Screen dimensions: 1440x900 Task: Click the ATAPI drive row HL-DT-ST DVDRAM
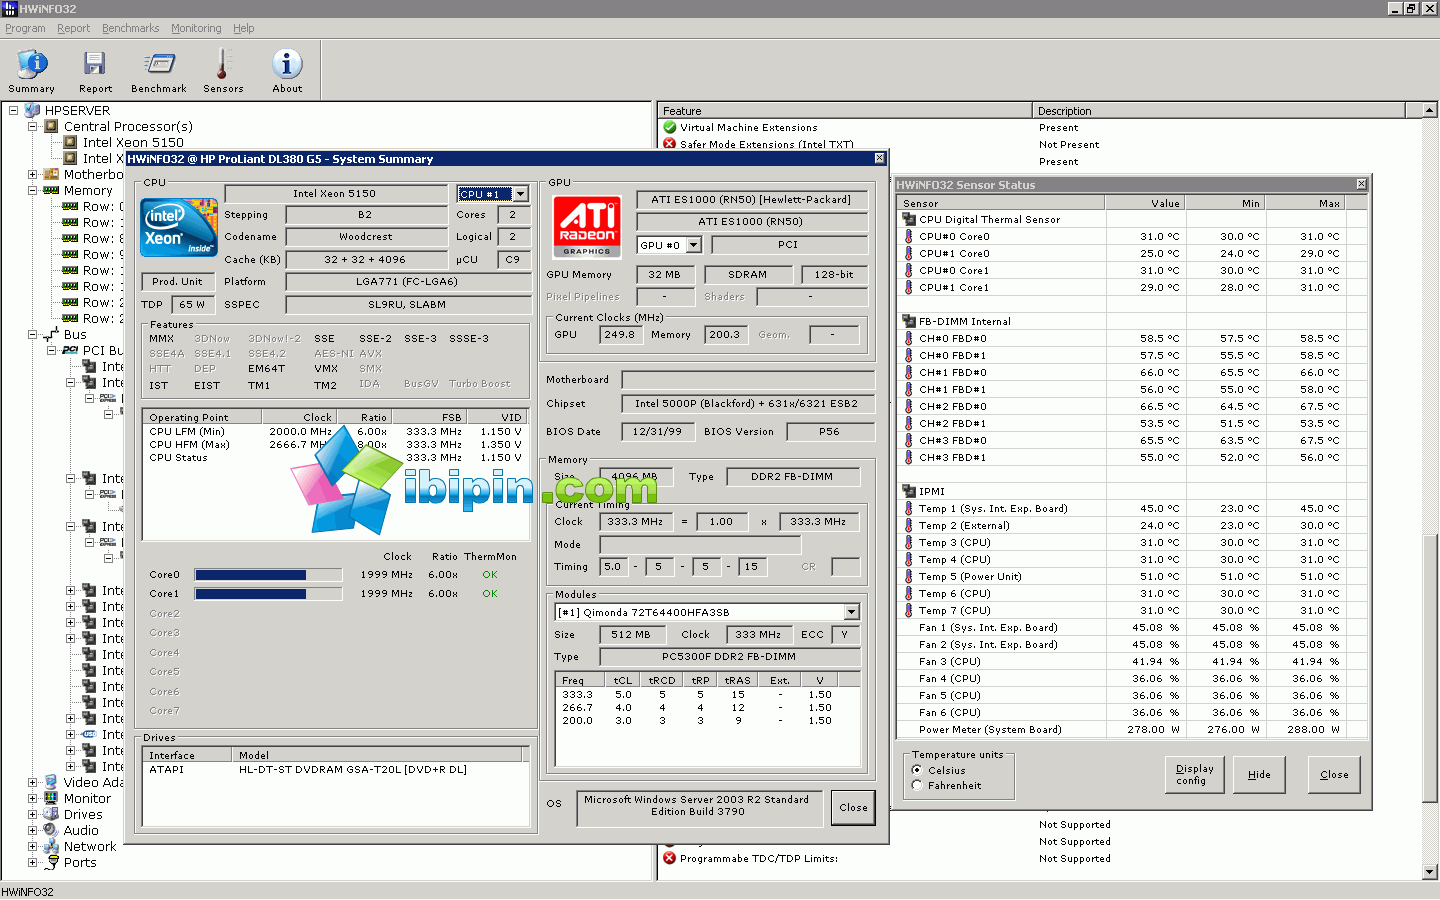336,770
